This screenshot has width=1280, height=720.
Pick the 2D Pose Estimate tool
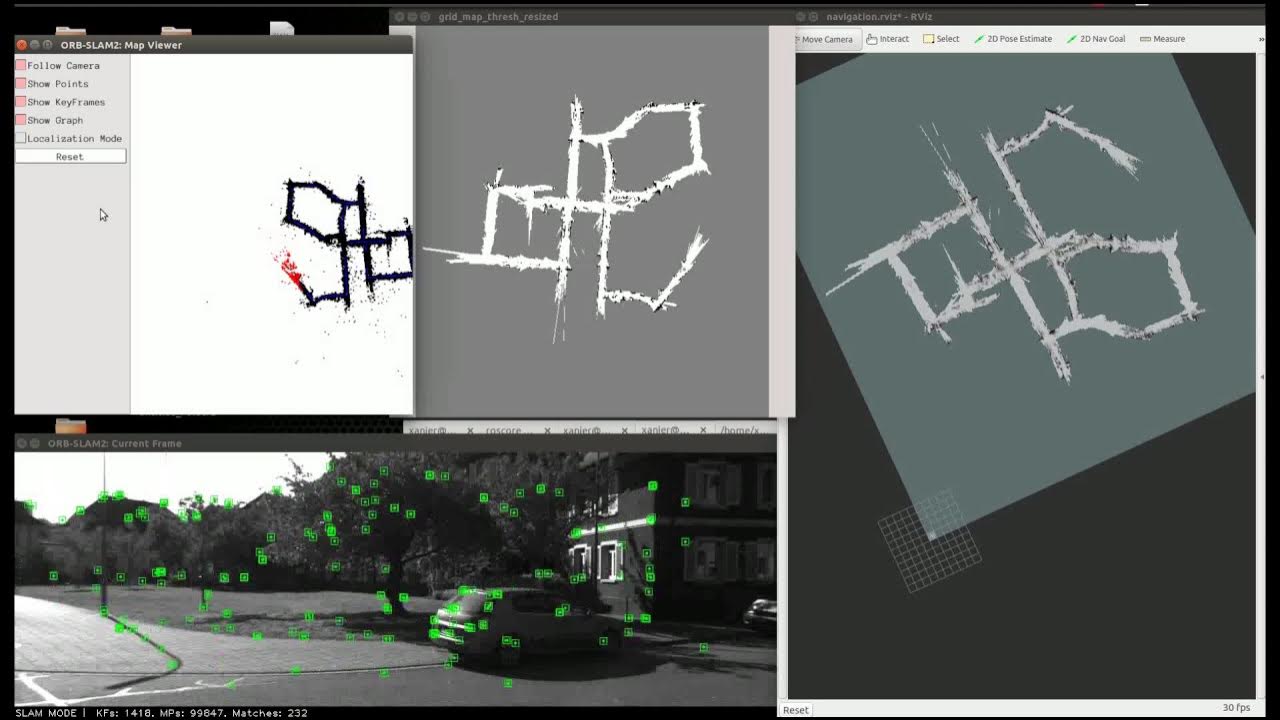(x=1013, y=39)
